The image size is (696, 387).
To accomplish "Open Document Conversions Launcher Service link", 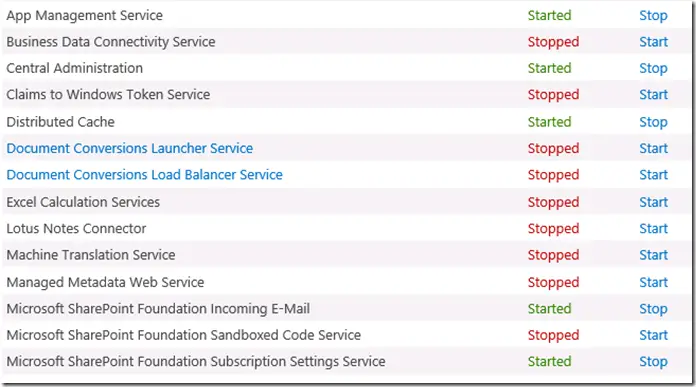I will pyautogui.click(x=130, y=148).
